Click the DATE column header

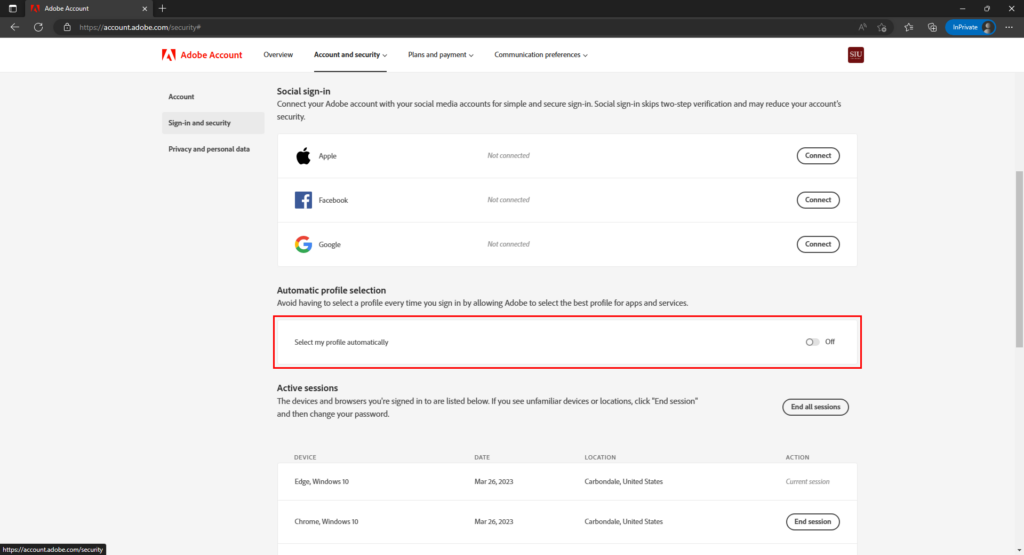tap(482, 457)
